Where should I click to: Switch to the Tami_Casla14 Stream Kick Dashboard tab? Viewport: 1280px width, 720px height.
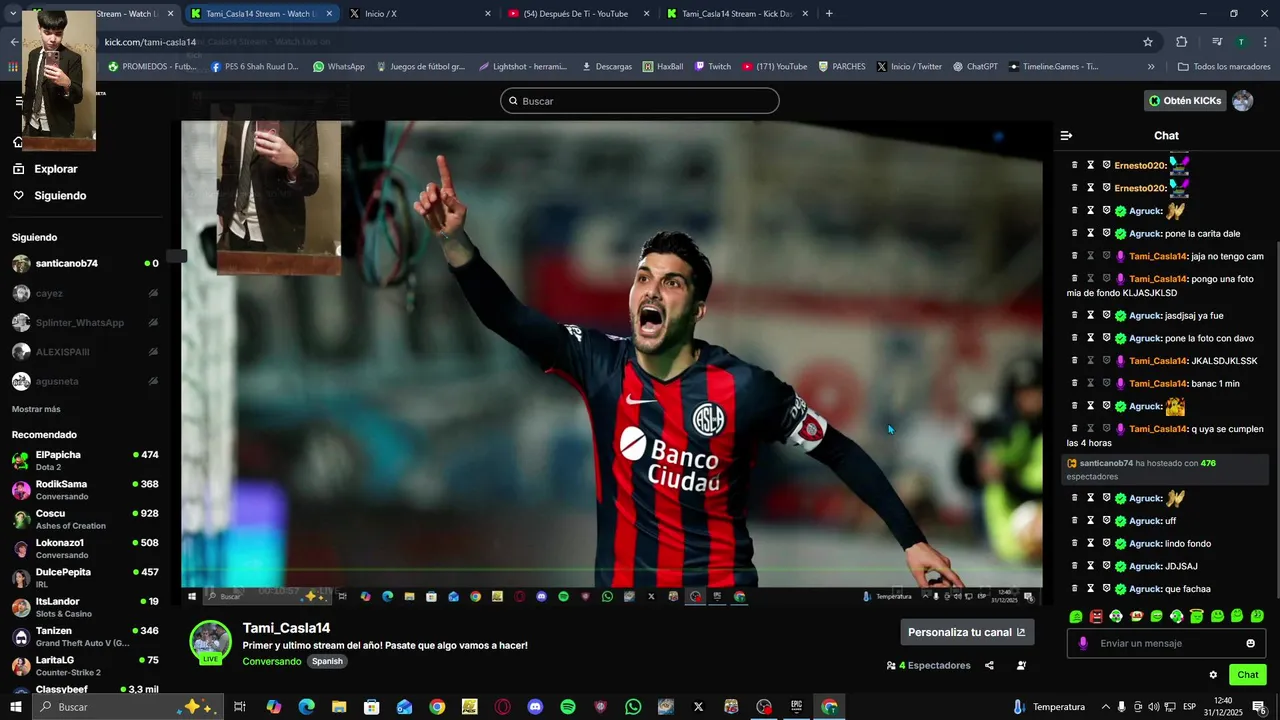point(738,14)
